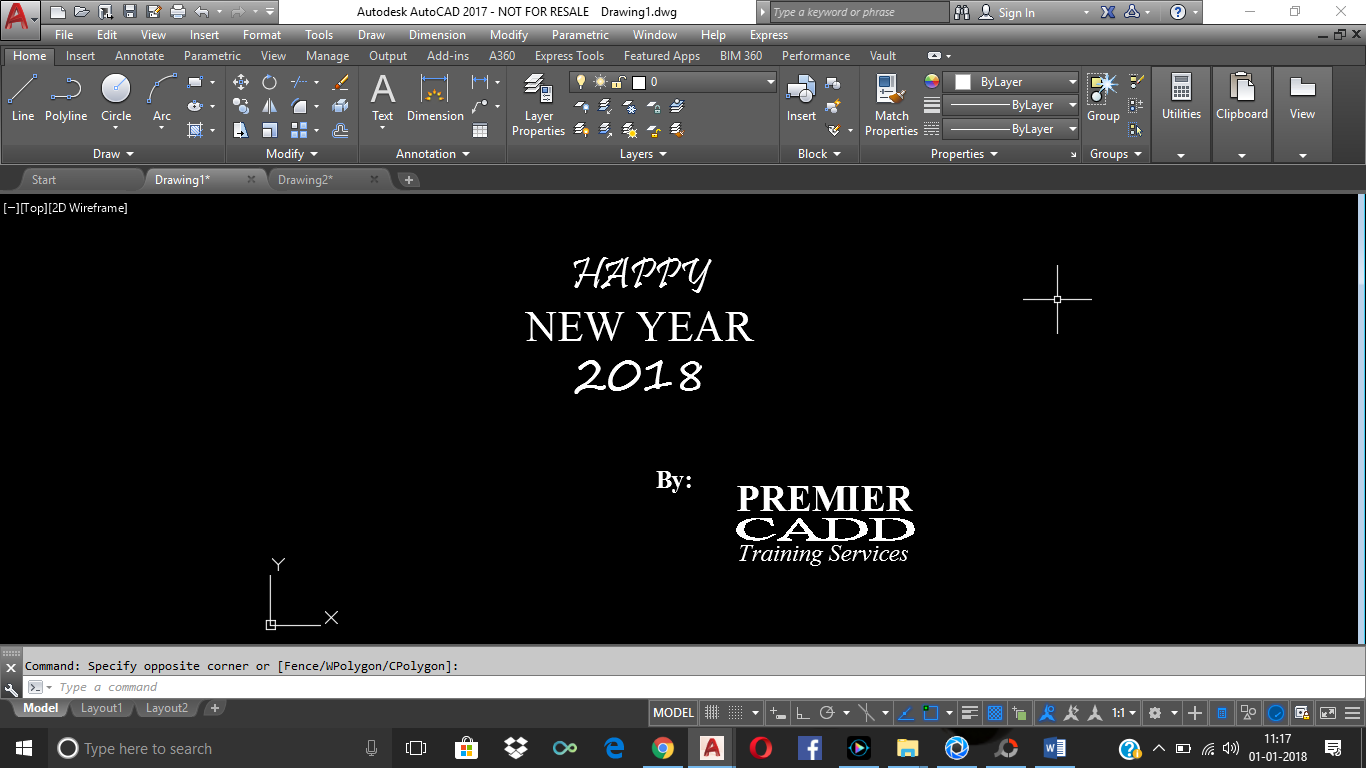Expand the Annotation panel
Viewport: 1366px width, 768px height.
tap(433, 154)
